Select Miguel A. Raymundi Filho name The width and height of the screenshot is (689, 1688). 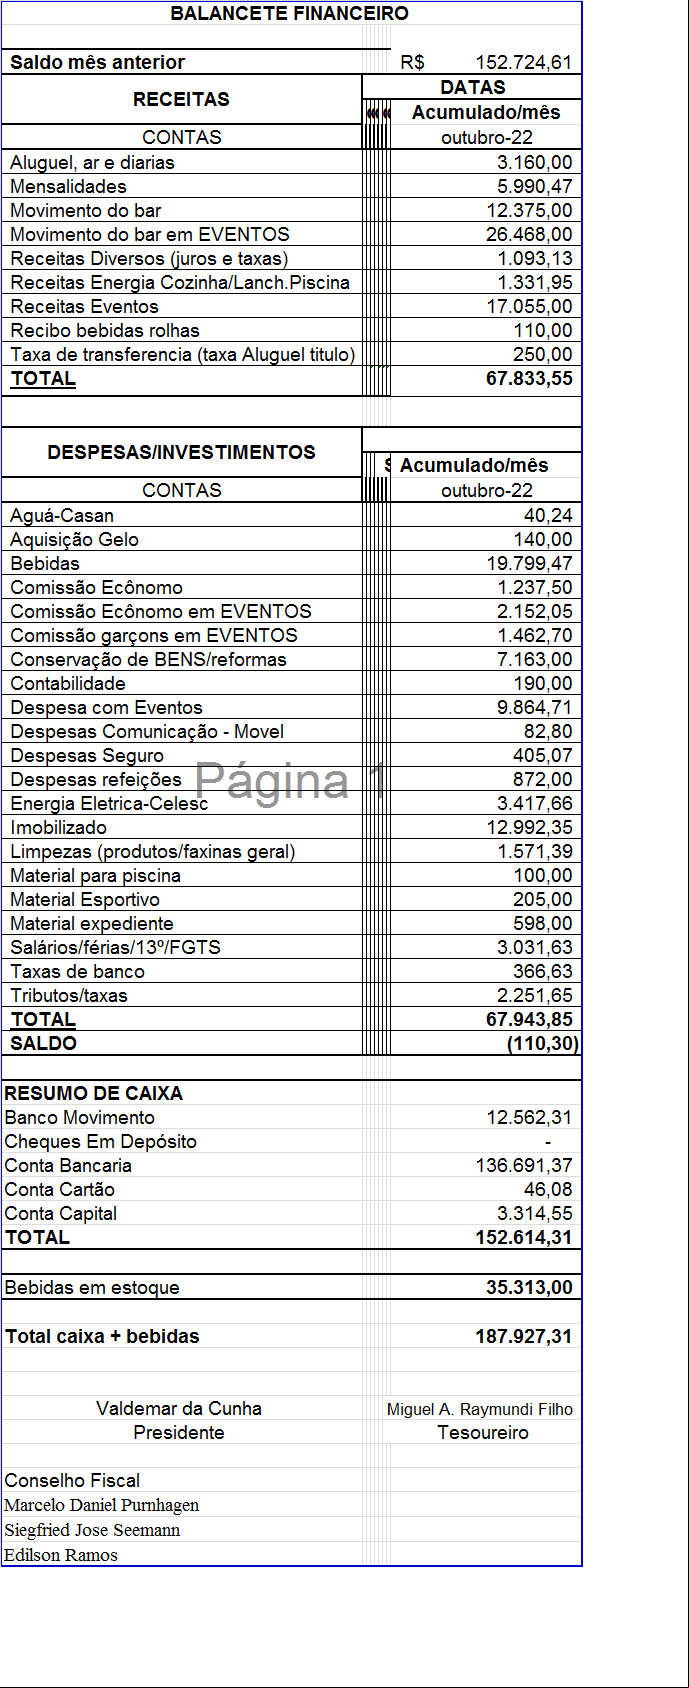480,1409
